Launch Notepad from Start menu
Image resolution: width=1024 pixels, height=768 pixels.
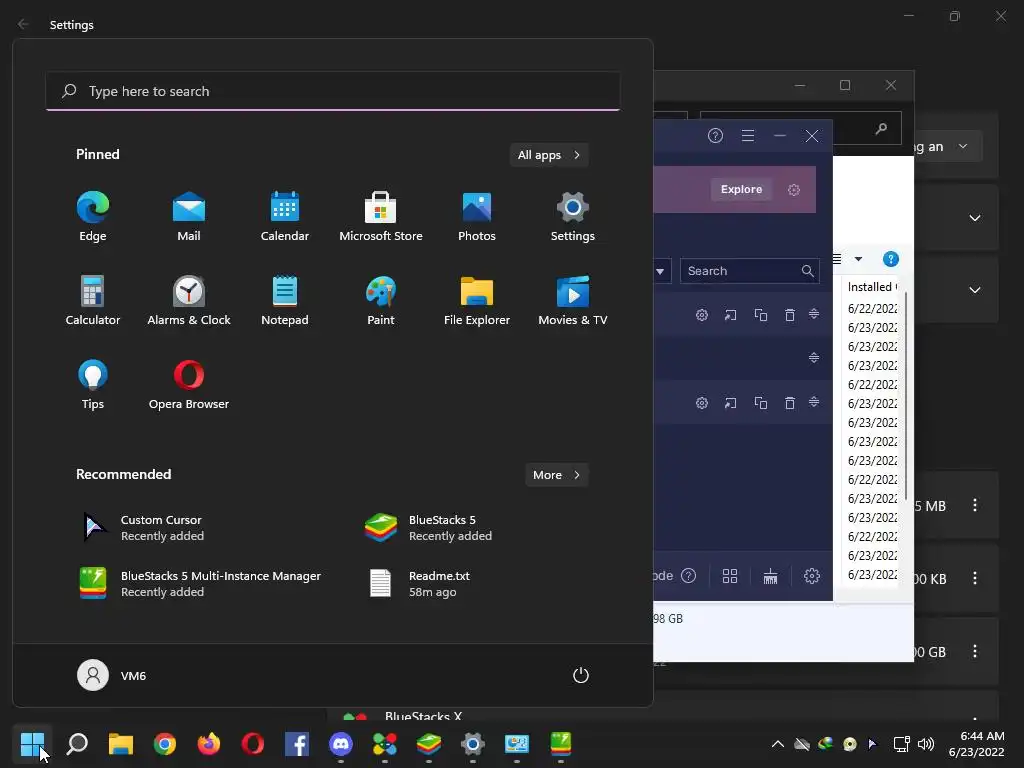[285, 301]
